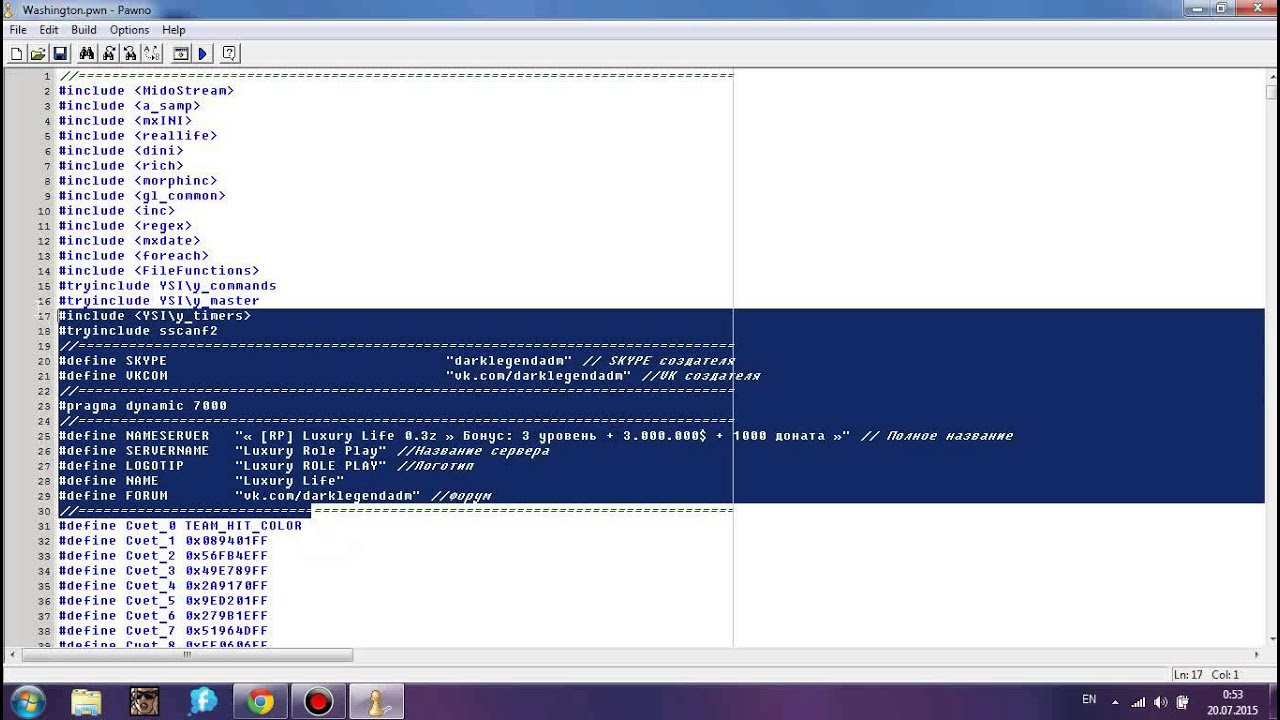
Task: Click the line '#tryinclude YSI\y_master'
Action: tap(159, 301)
